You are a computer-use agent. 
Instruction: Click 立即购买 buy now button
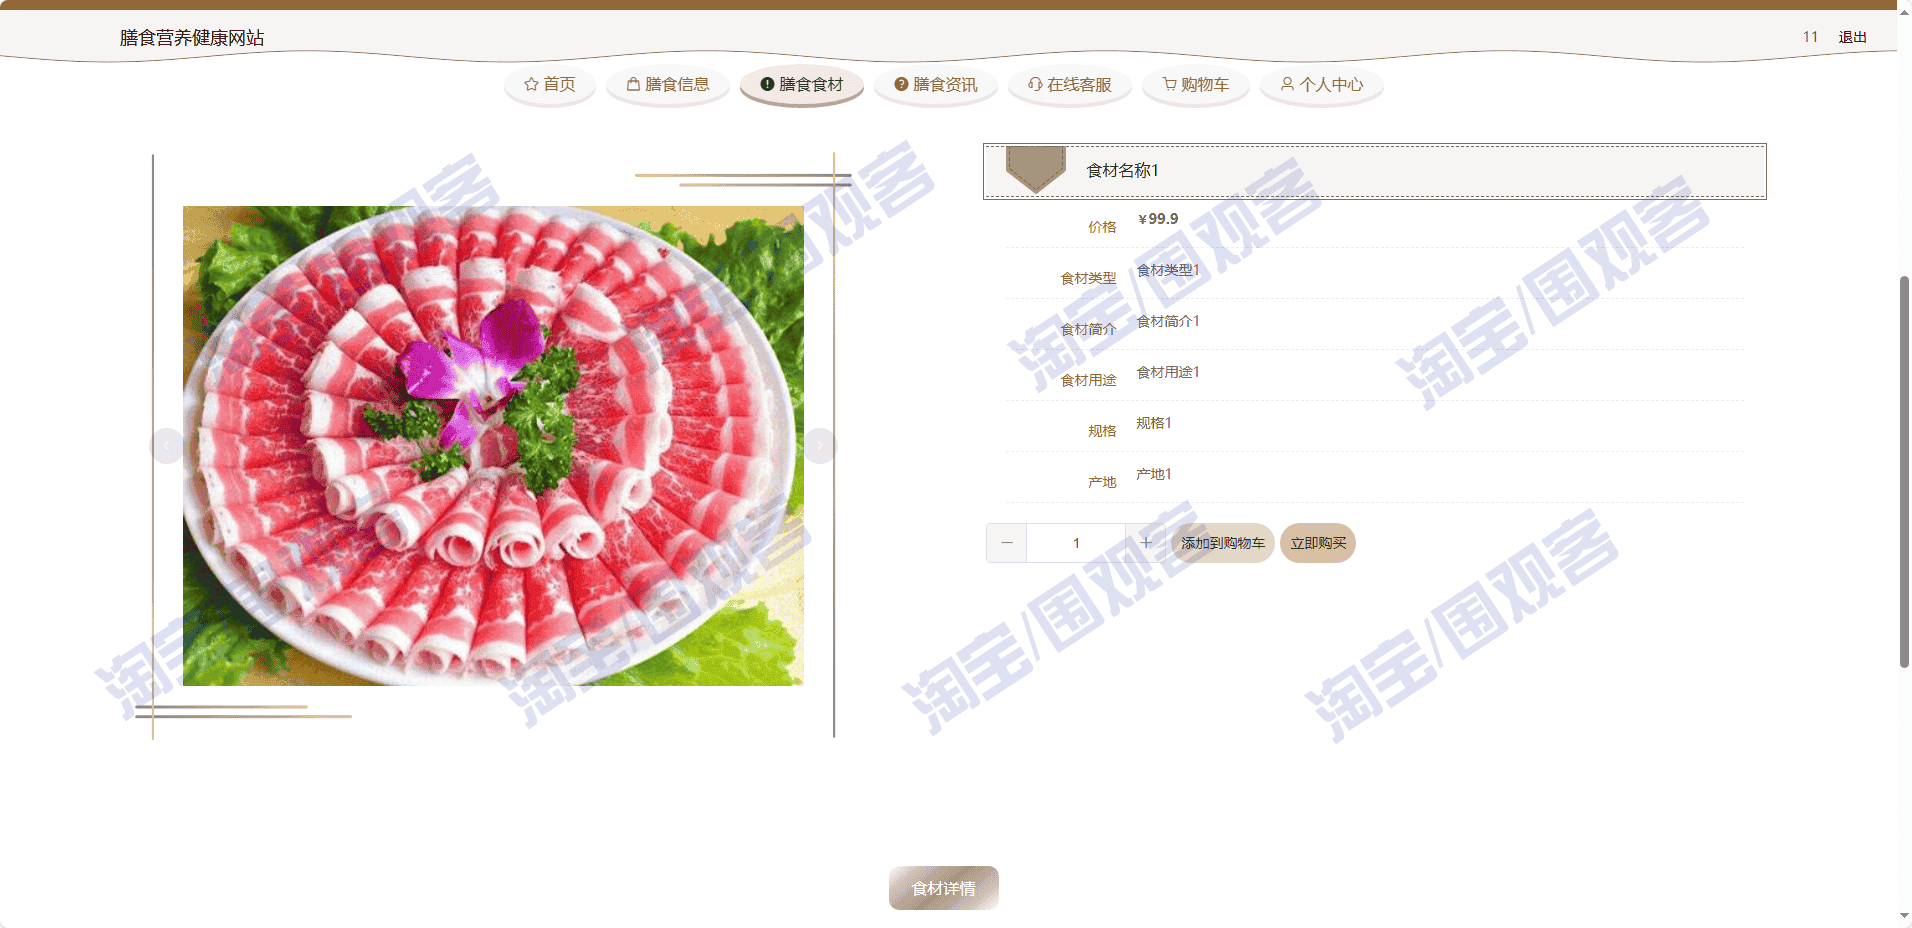pyautogui.click(x=1318, y=543)
